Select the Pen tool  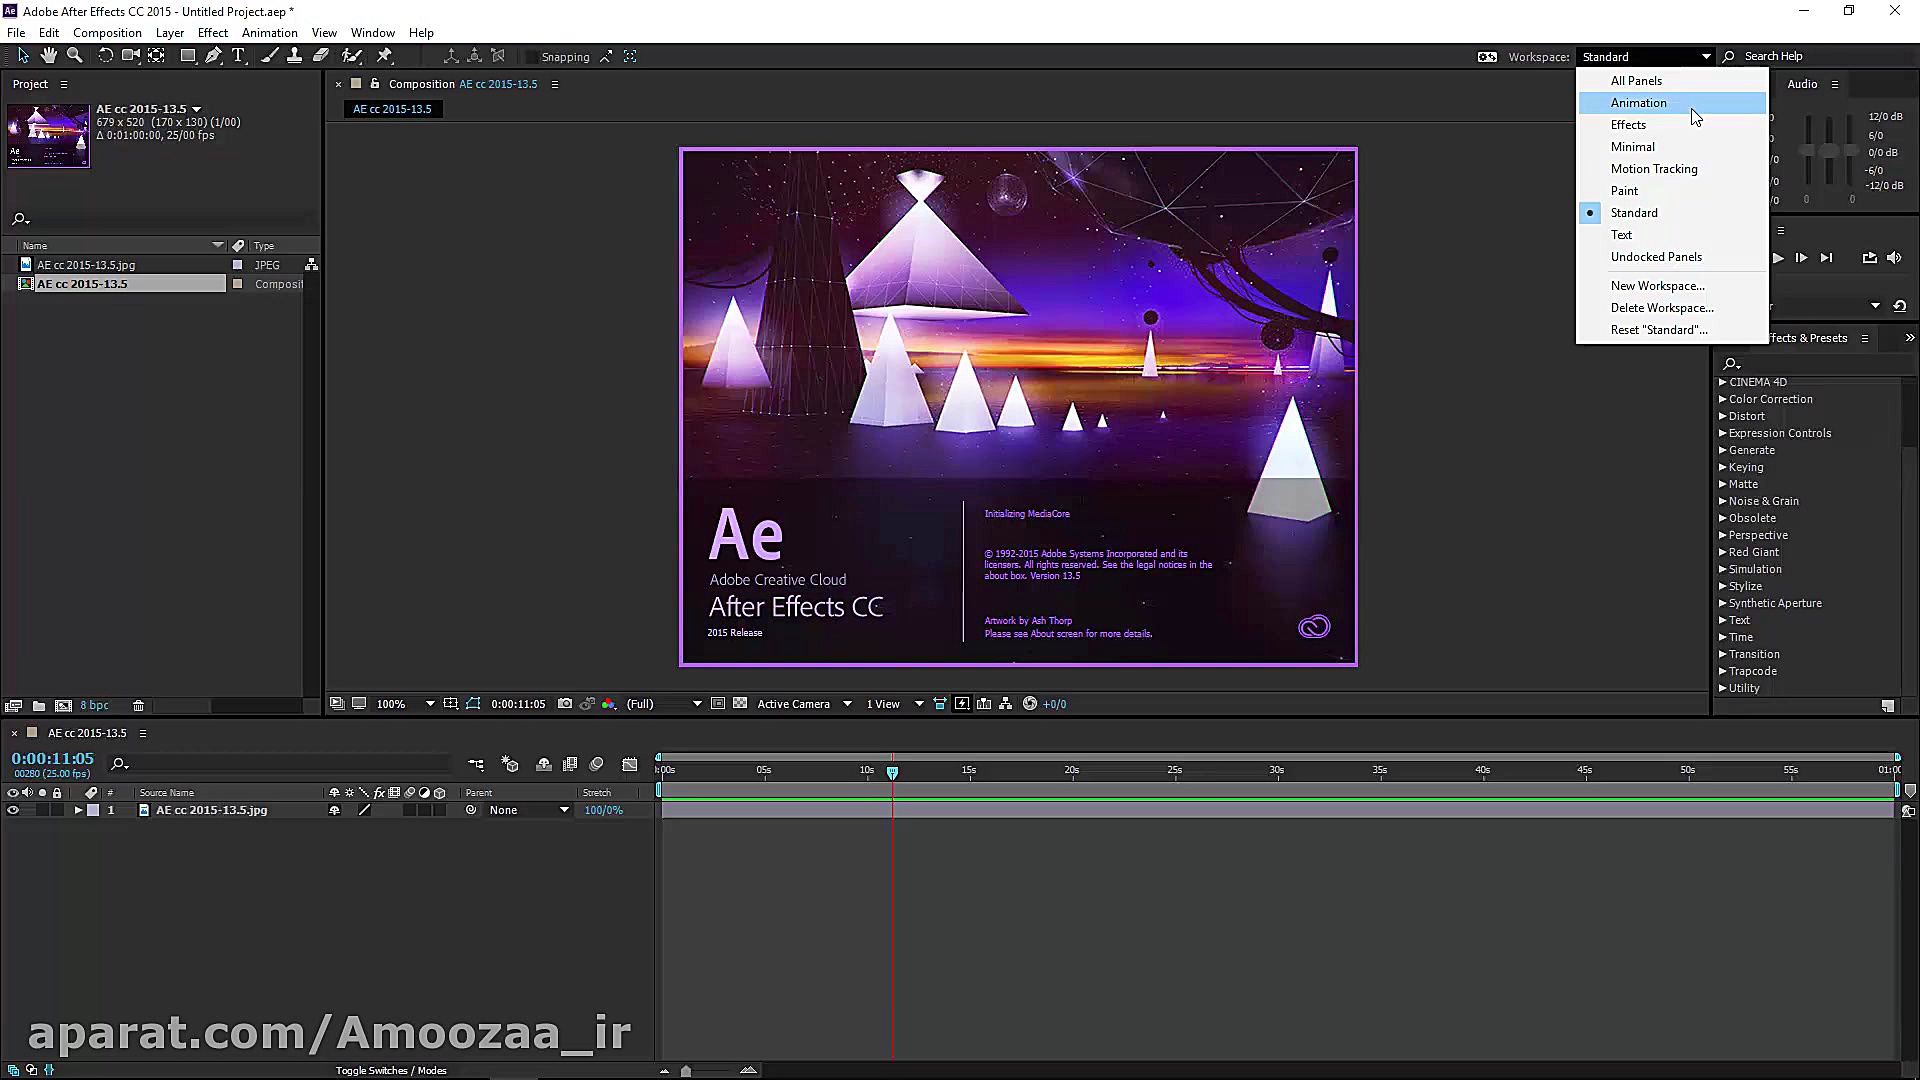[213, 56]
